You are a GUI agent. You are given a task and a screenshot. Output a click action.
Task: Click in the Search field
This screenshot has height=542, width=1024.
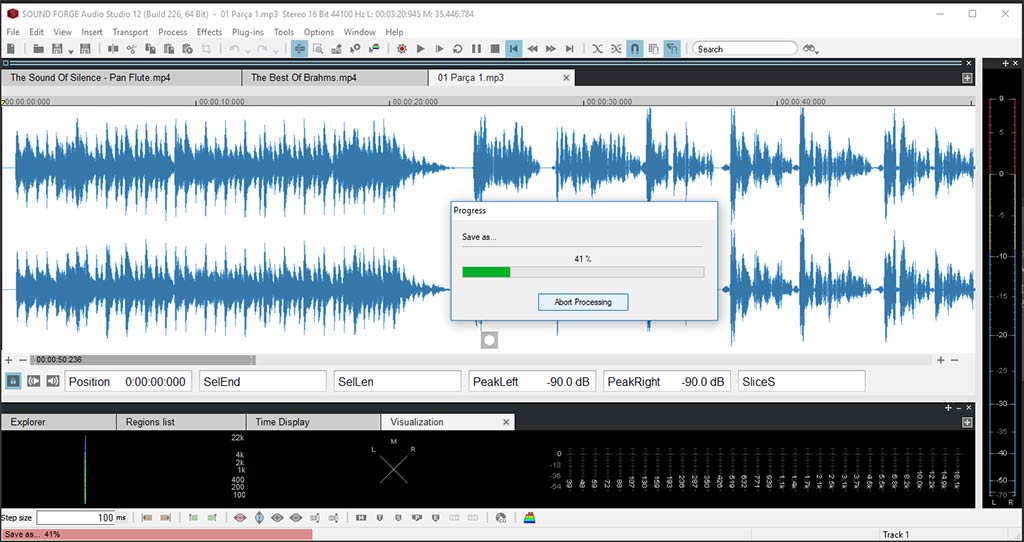coord(744,49)
